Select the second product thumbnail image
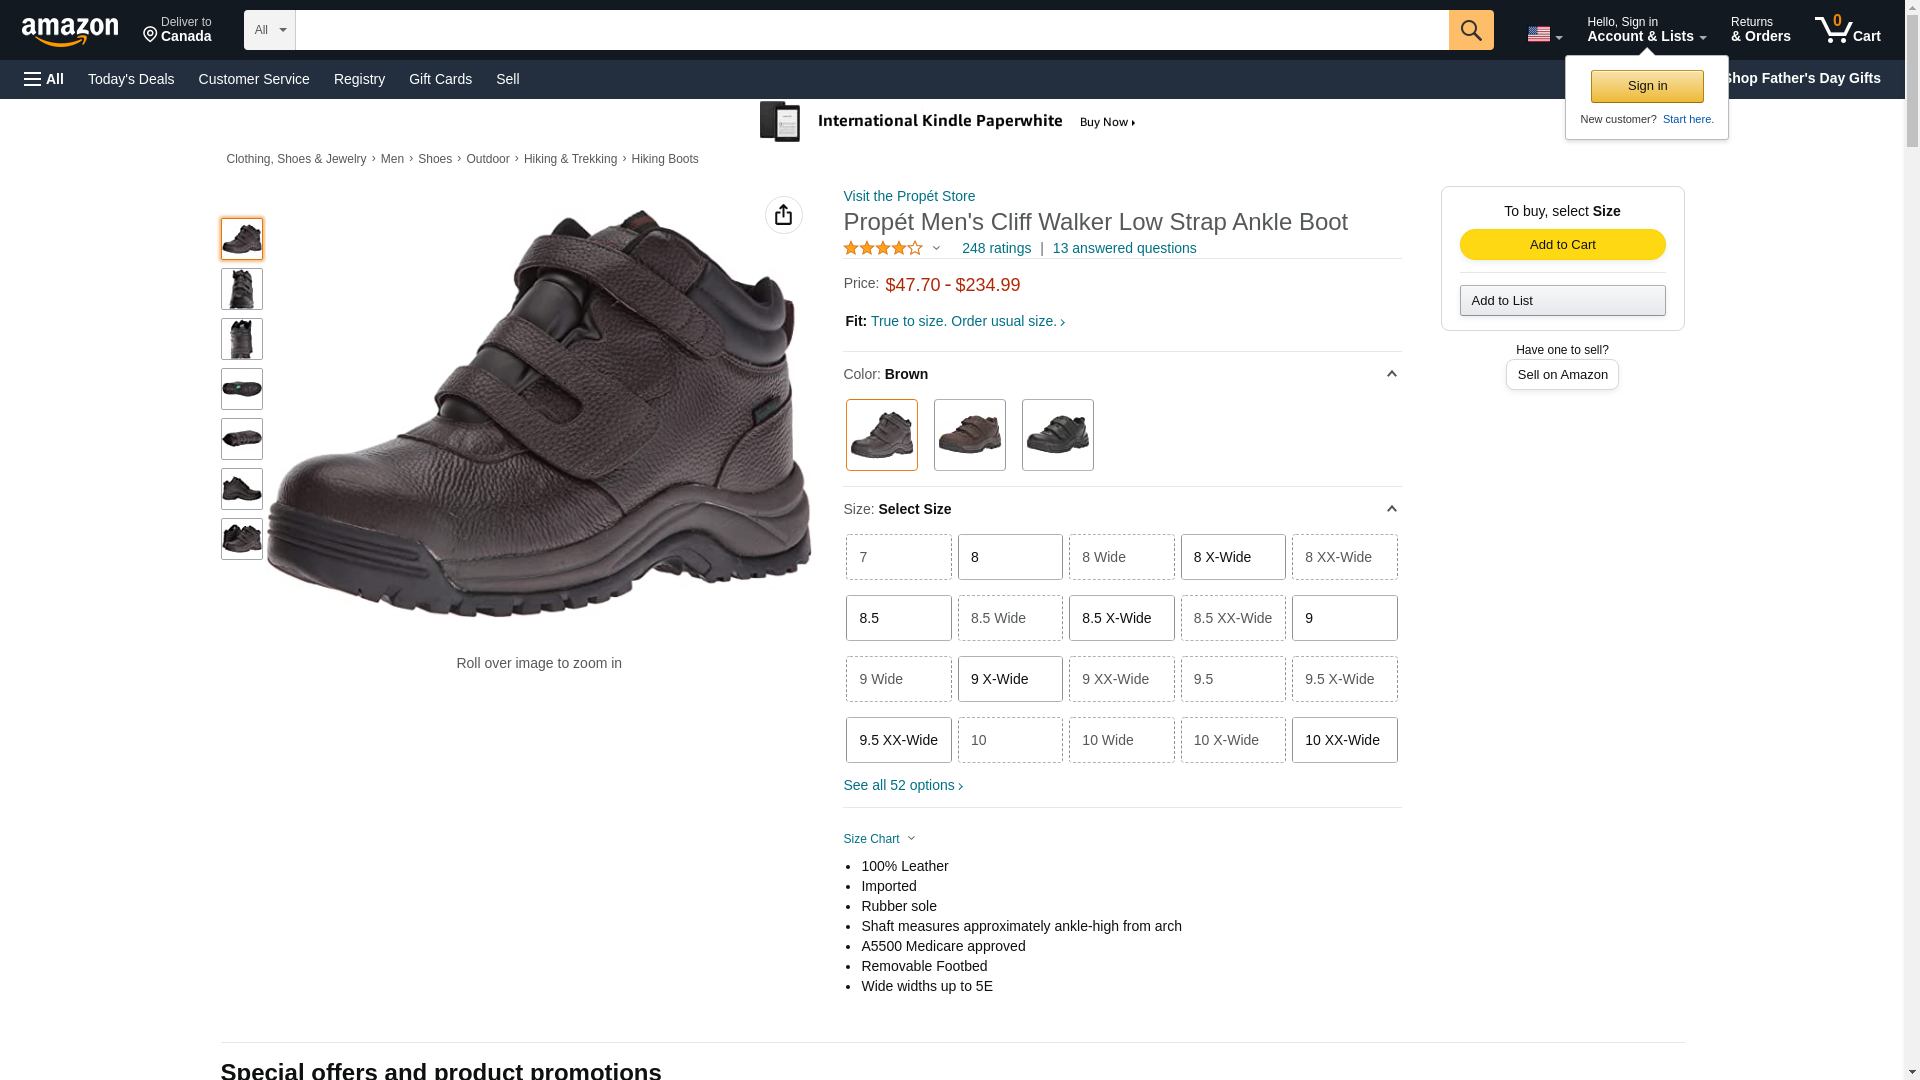Viewport: 1920px width, 1080px height. 242,289
